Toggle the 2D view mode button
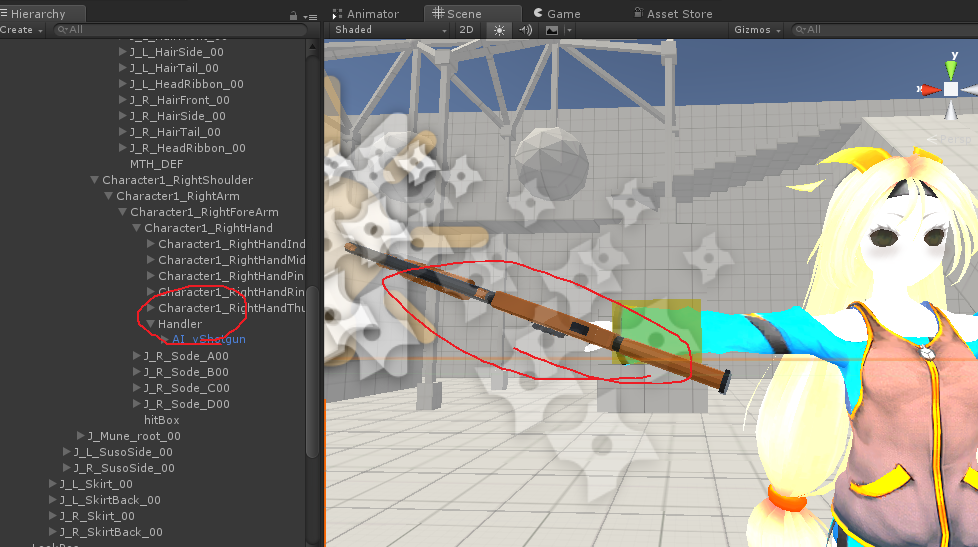This screenshot has width=978, height=547. tap(466, 30)
